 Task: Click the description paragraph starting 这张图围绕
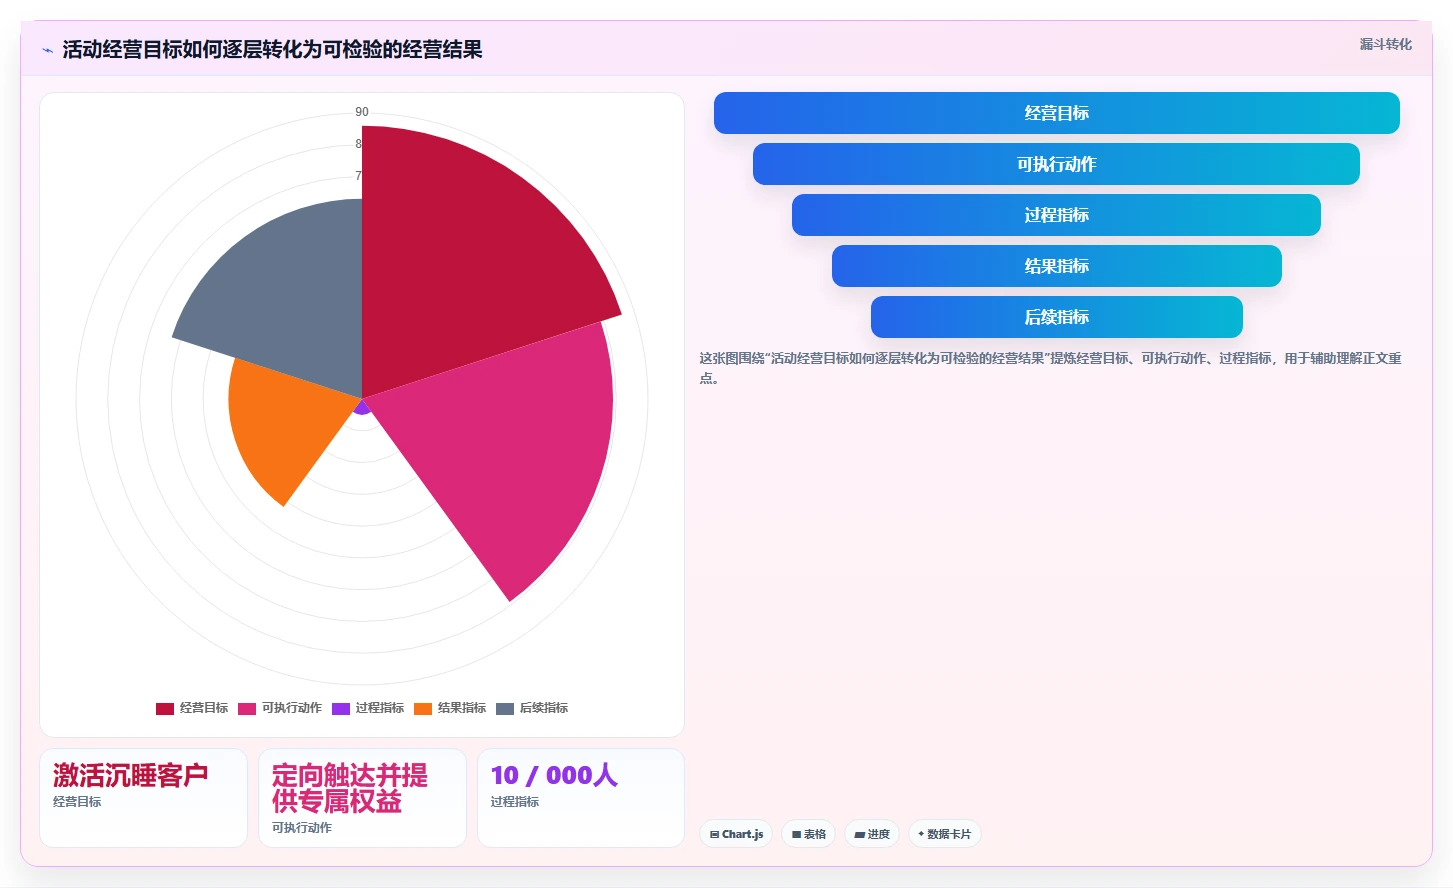(1050, 368)
